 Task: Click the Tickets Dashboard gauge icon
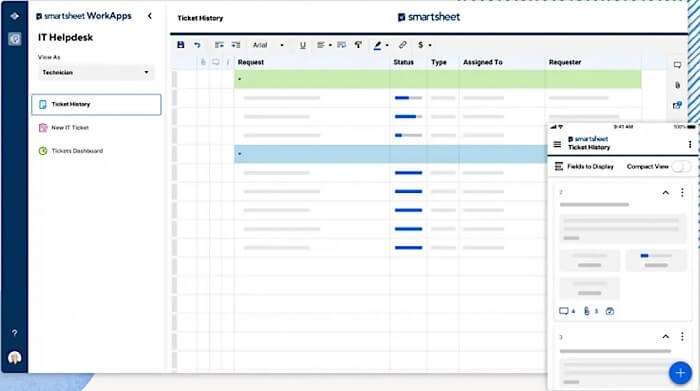[x=43, y=151]
